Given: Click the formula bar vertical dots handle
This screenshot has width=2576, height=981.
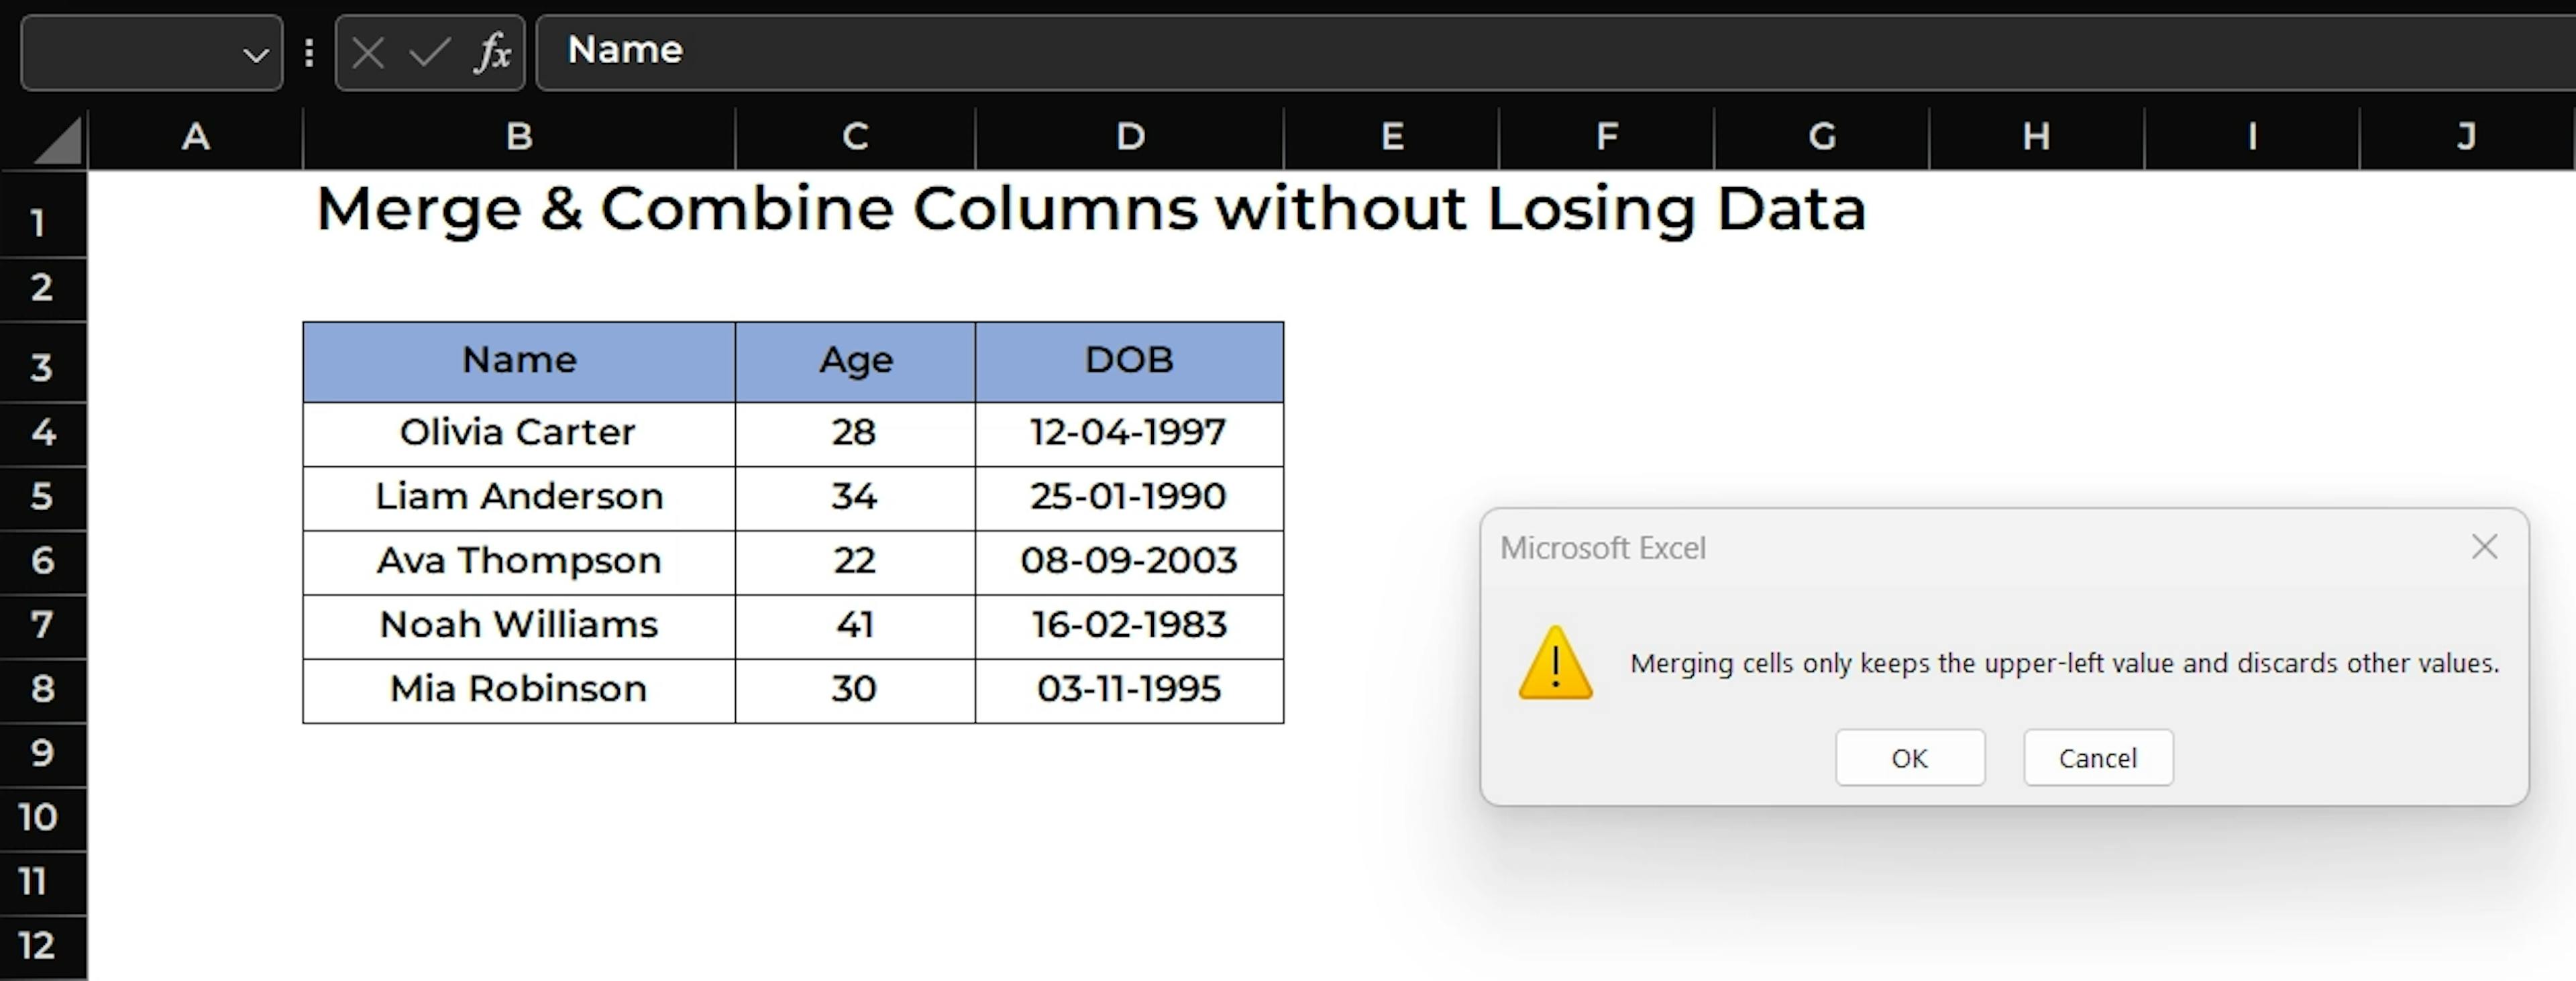Looking at the screenshot, I should click(x=309, y=53).
